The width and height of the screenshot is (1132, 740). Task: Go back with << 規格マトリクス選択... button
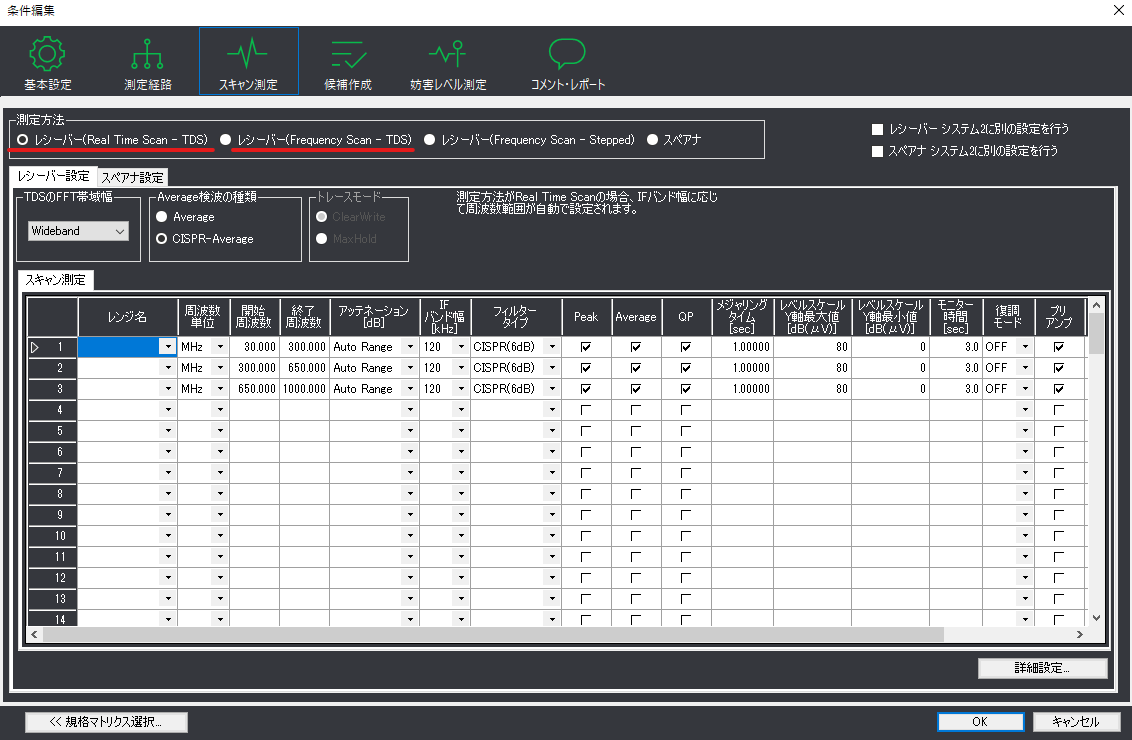106,722
